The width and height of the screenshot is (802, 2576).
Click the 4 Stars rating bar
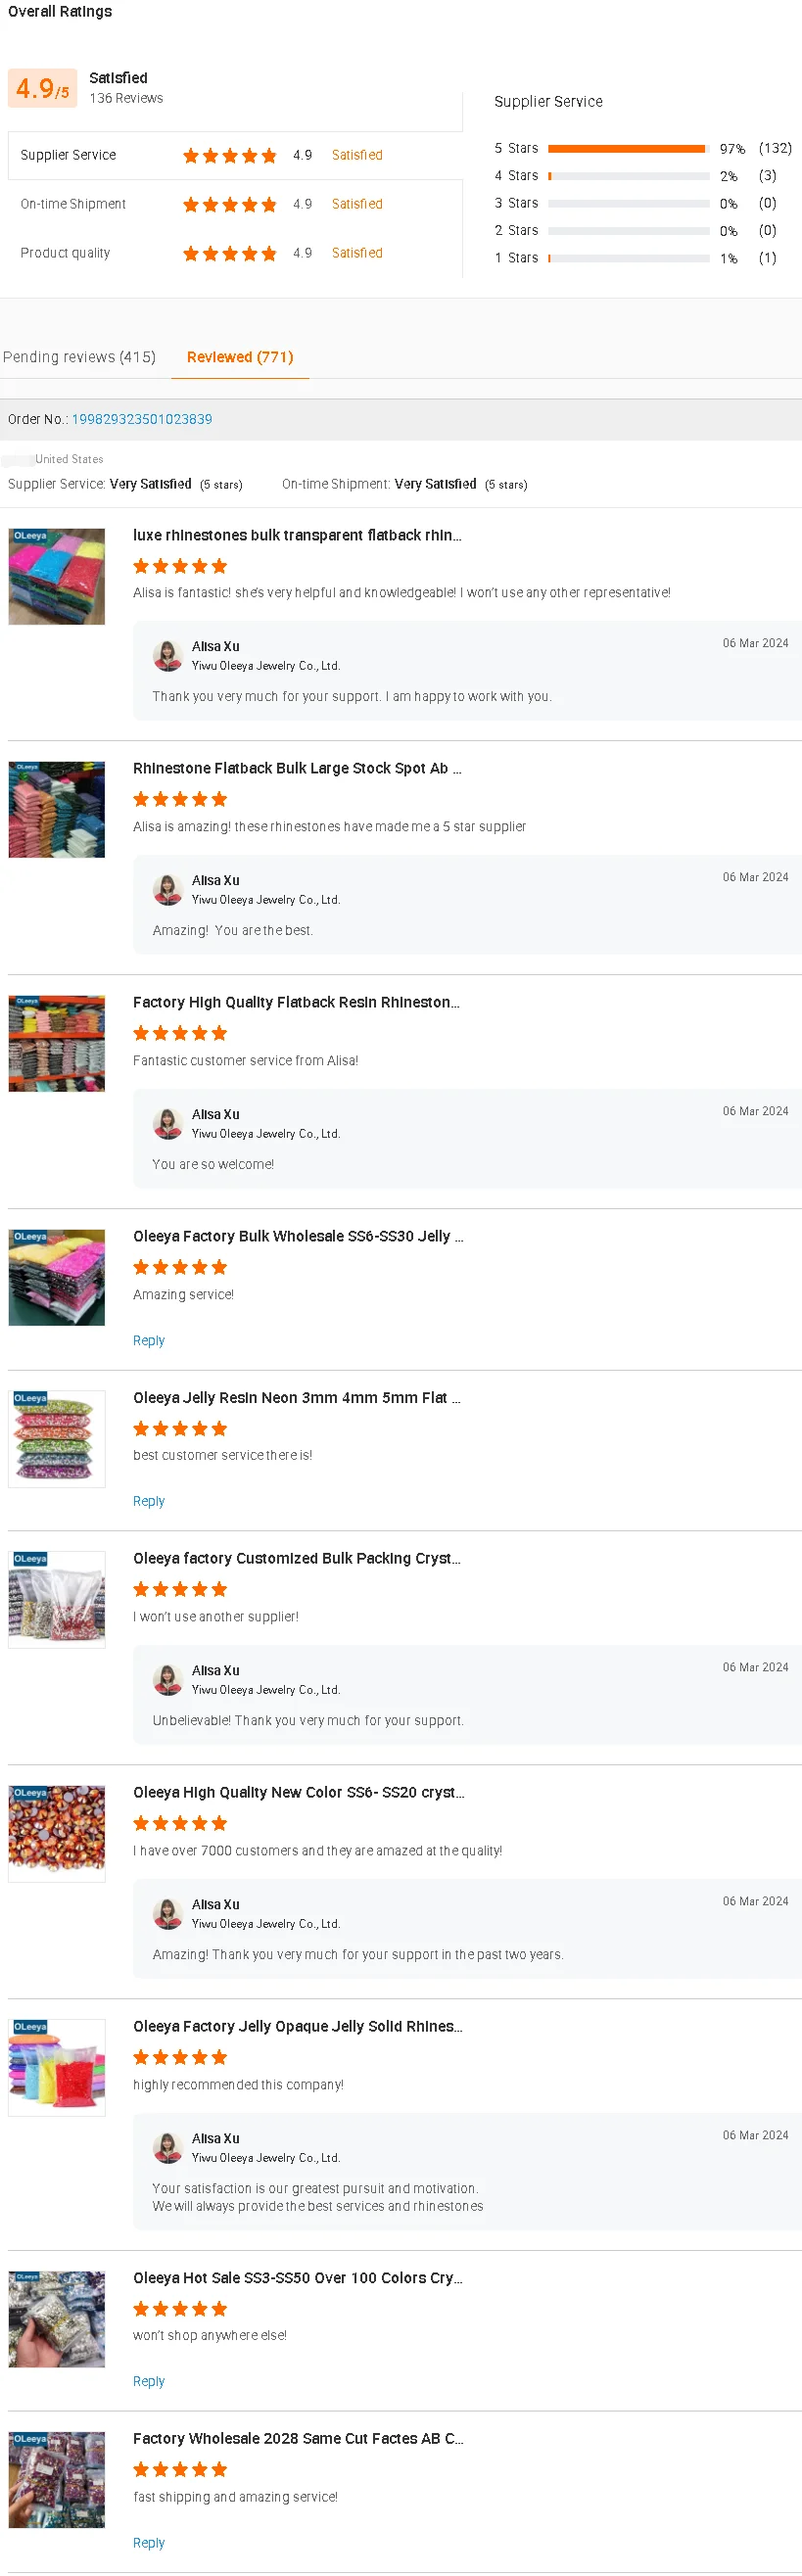tap(628, 176)
